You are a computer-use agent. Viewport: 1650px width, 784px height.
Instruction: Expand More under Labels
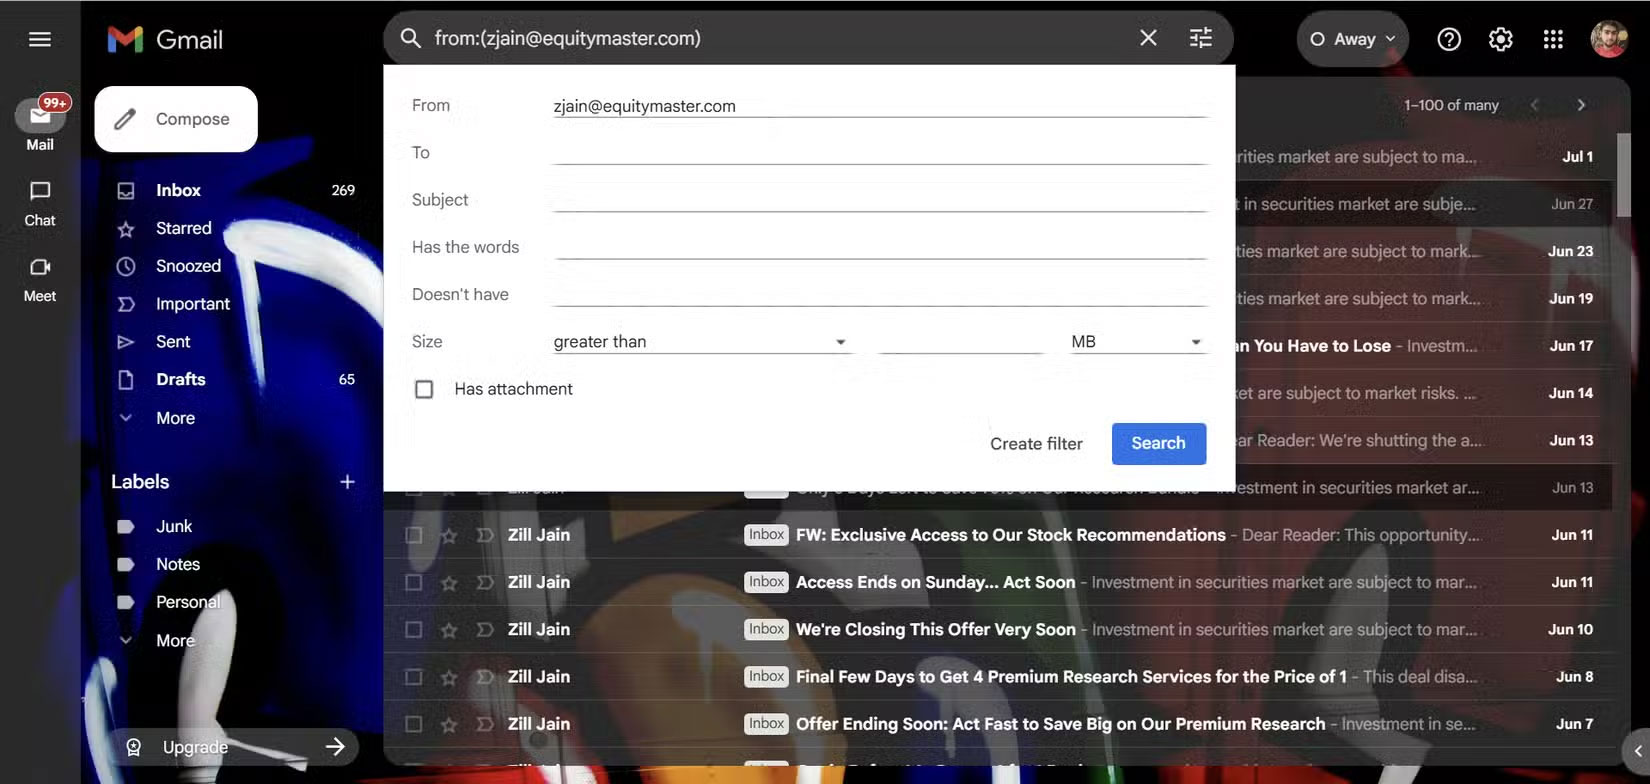[x=175, y=640]
